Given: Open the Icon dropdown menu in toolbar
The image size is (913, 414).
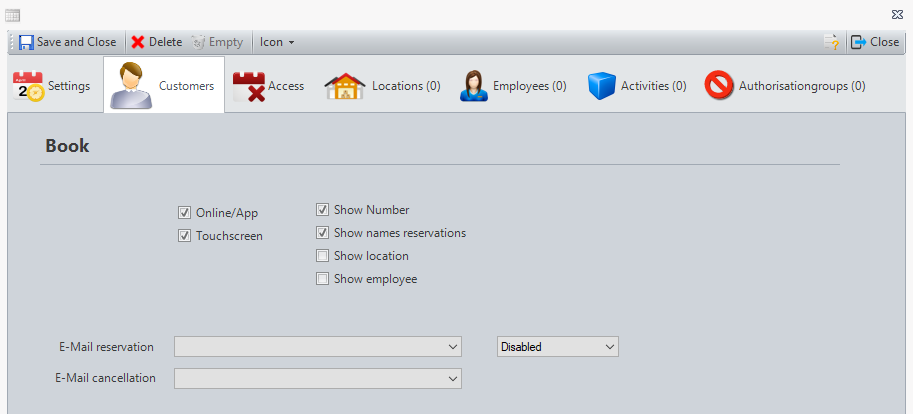Looking at the screenshot, I should point(277,42).
